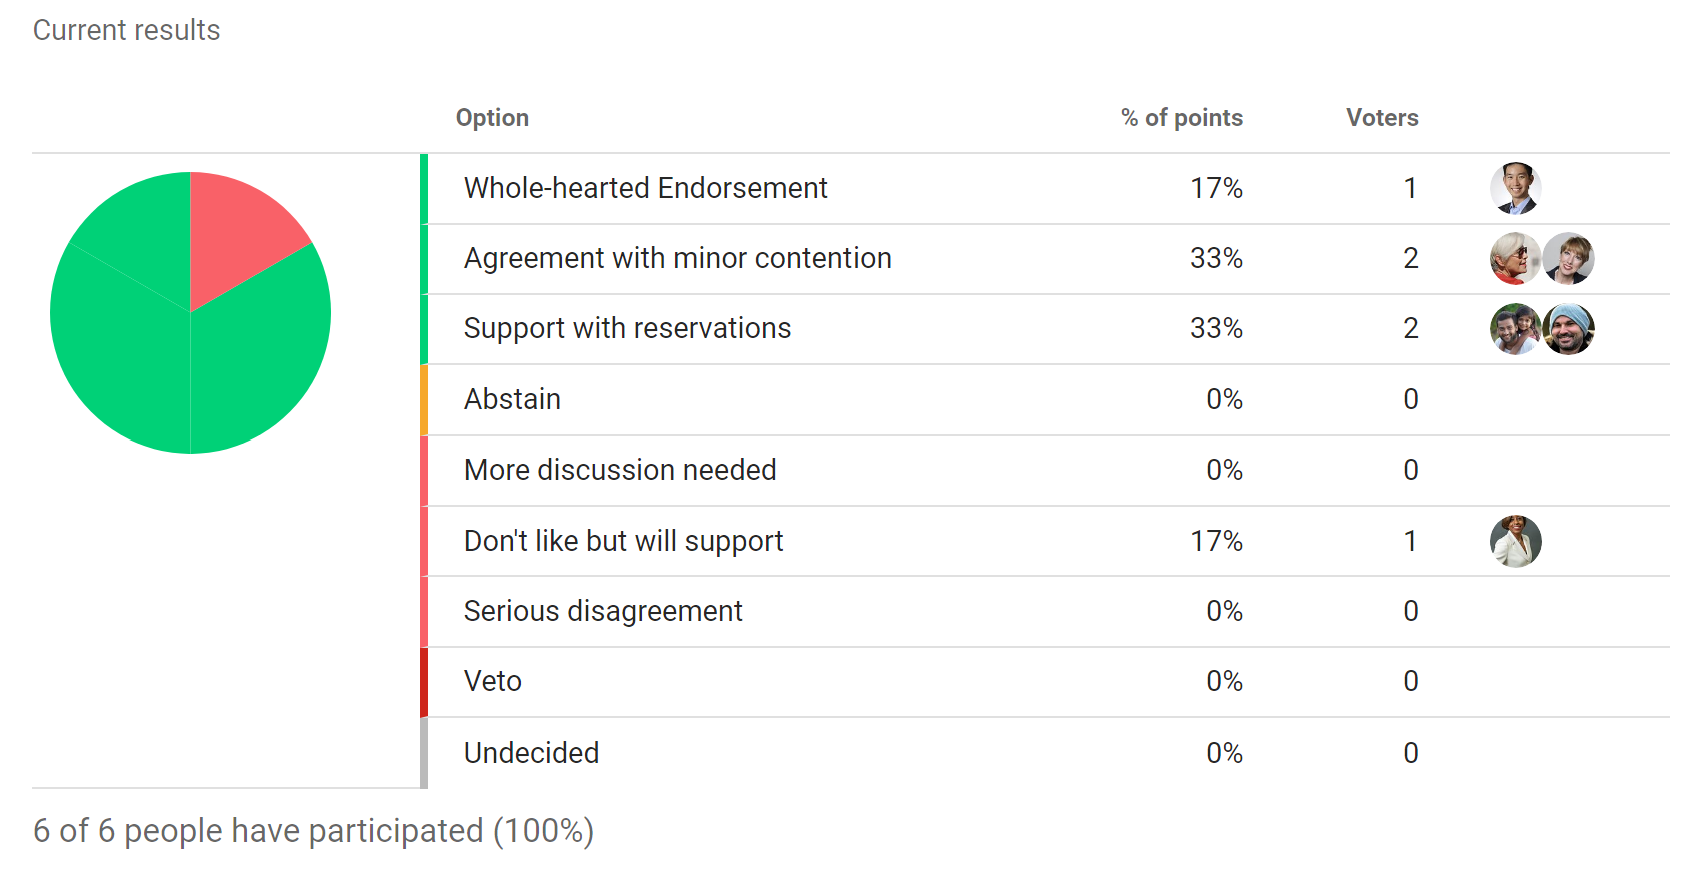This screenshot has height=876, width=1700.
Task: Click the participation summary text
Action: [313, 831]
